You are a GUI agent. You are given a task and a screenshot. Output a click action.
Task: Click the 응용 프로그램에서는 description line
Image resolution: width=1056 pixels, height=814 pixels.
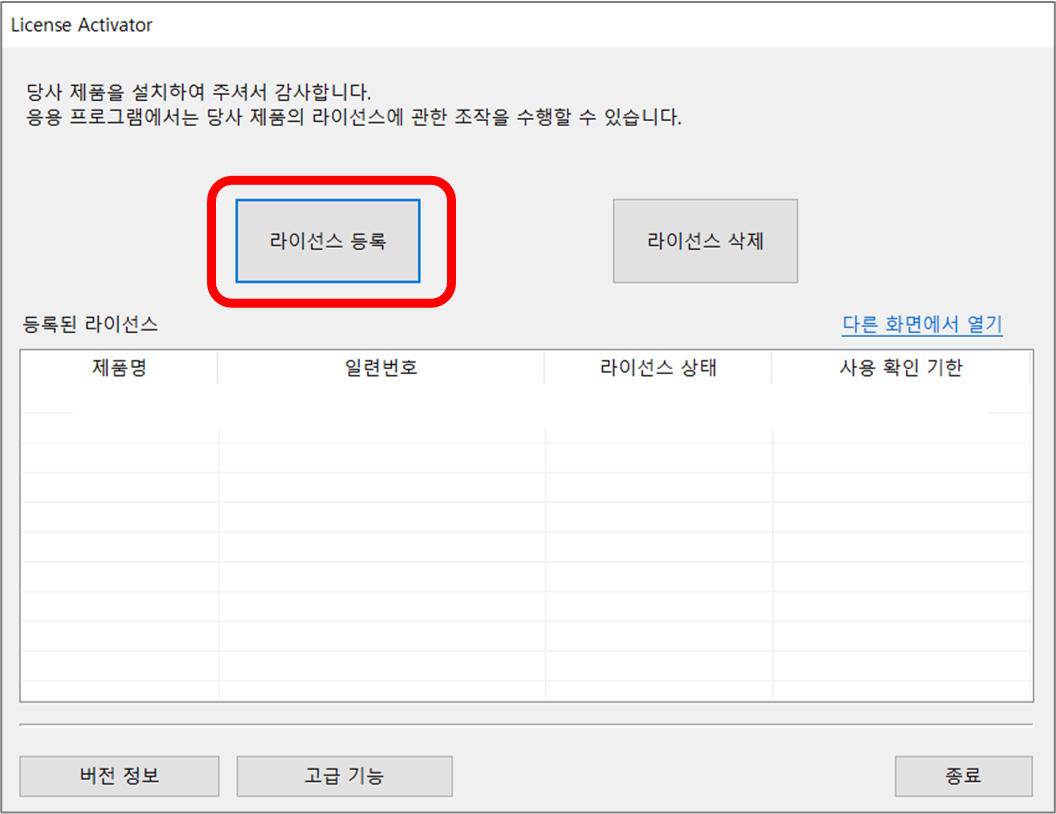[354, 117]
